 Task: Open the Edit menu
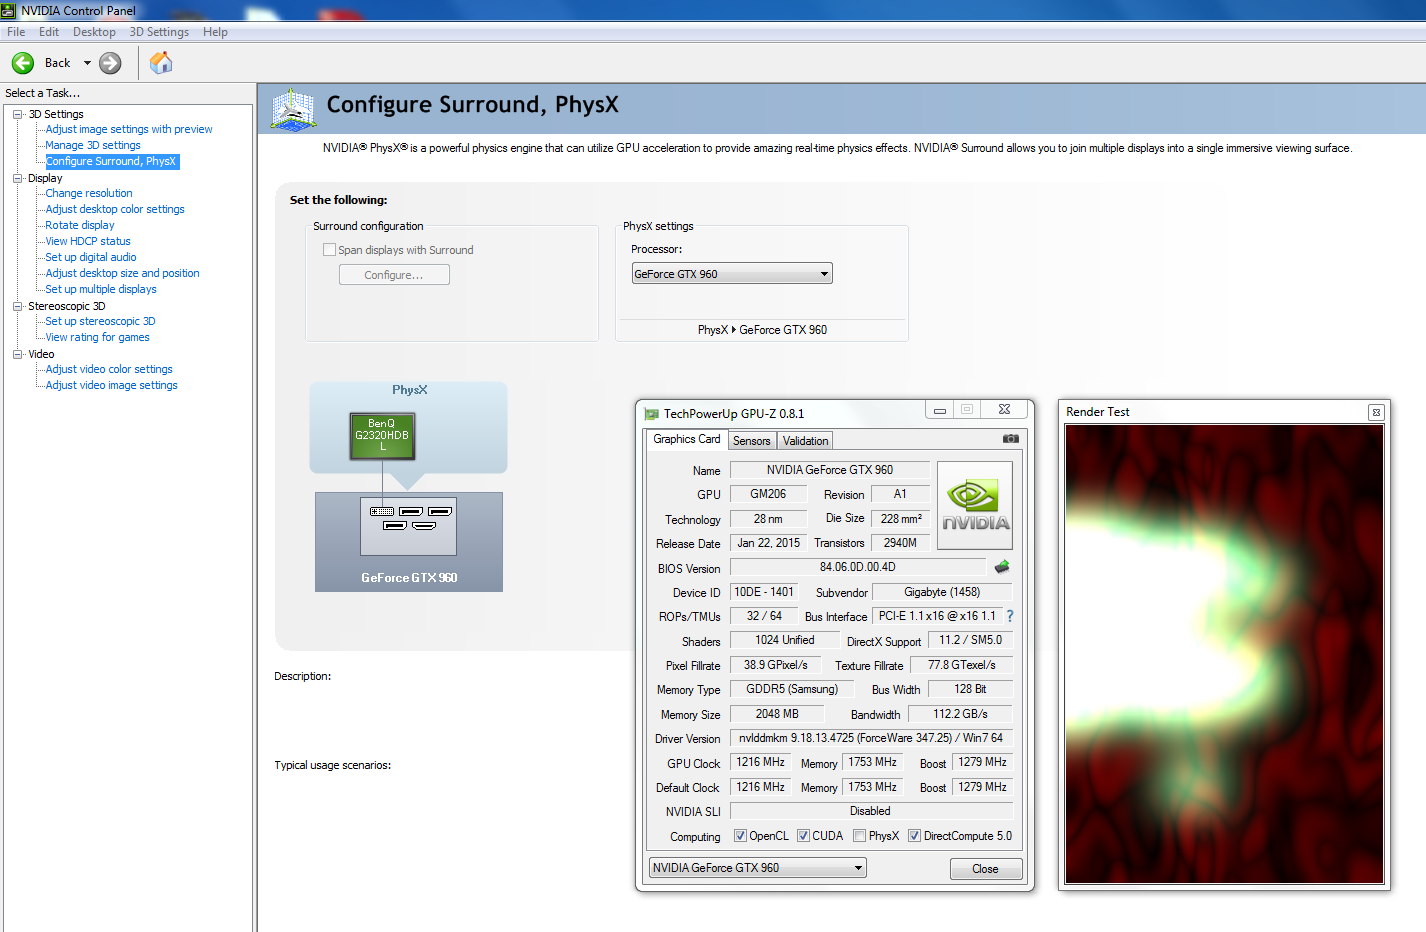tap(49, 32)
